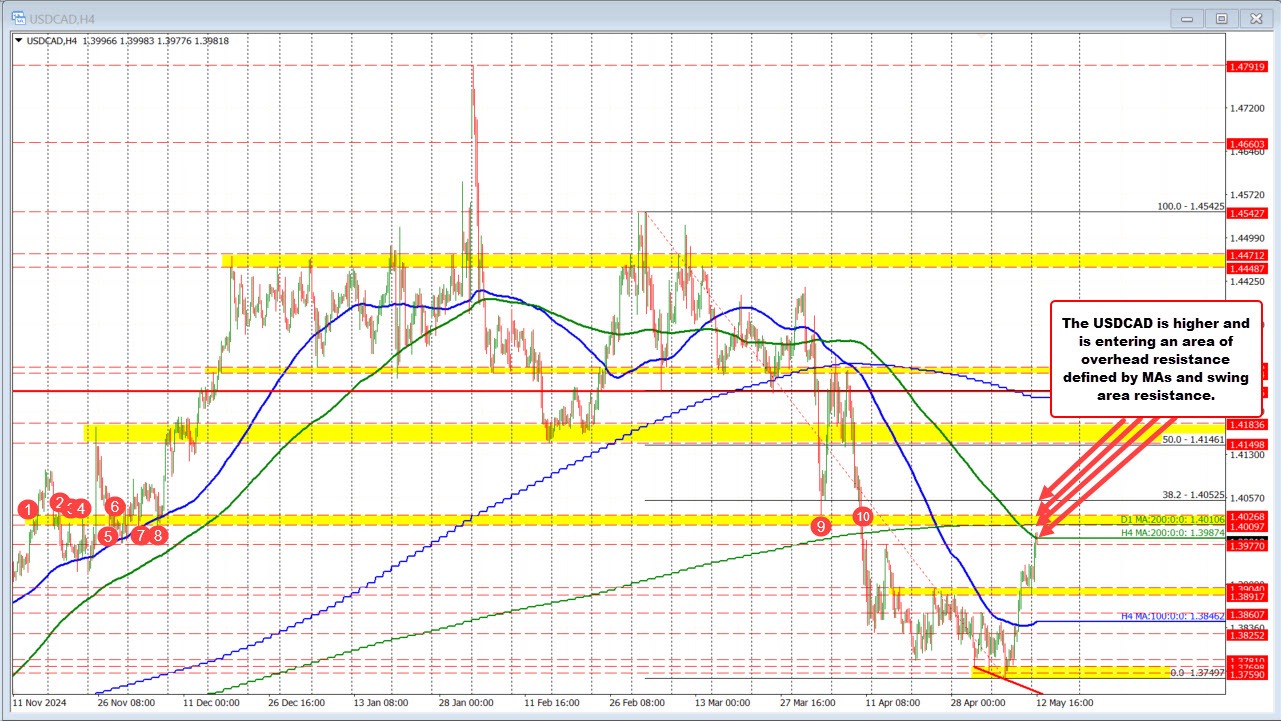Image resolution: width=1281 pixels, height=721 pixels.
Task: Select the overhead resistance text annotation box
Action: (1158, 360)
